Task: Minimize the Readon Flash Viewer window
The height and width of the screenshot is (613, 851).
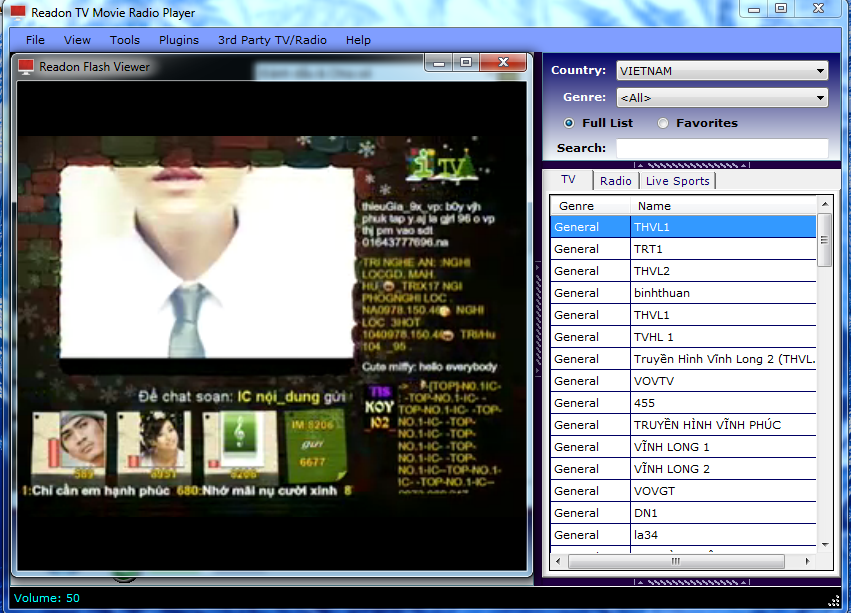Action: [x=439, y=62]
